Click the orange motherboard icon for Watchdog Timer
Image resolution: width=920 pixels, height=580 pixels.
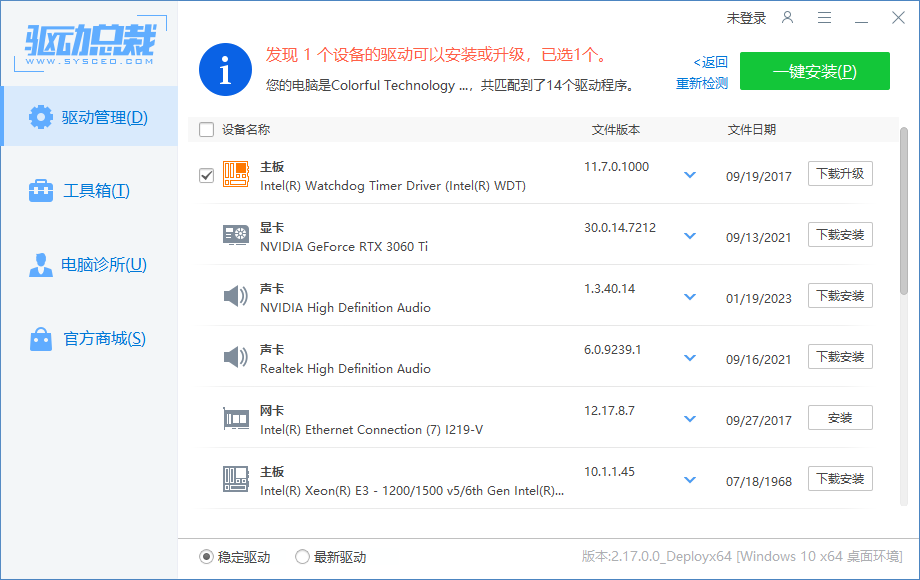pos(236,174)
